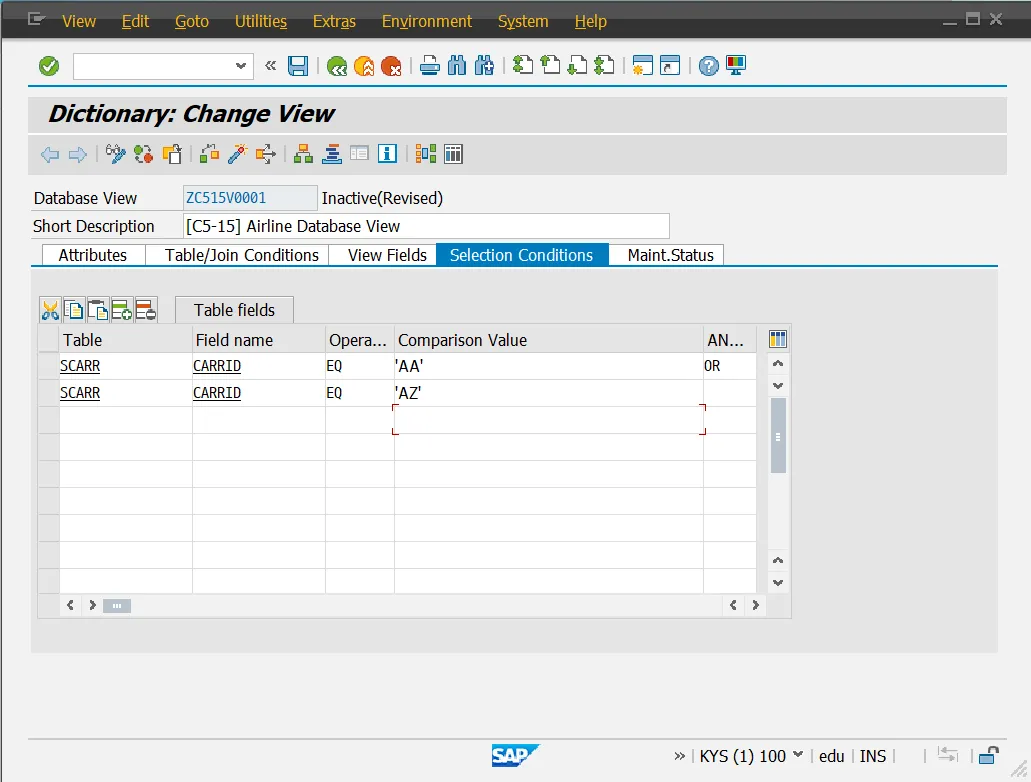This screenshot has height=782, width=1031.
Task: Select the row selector for 'AA' condition
Action: 49,366
